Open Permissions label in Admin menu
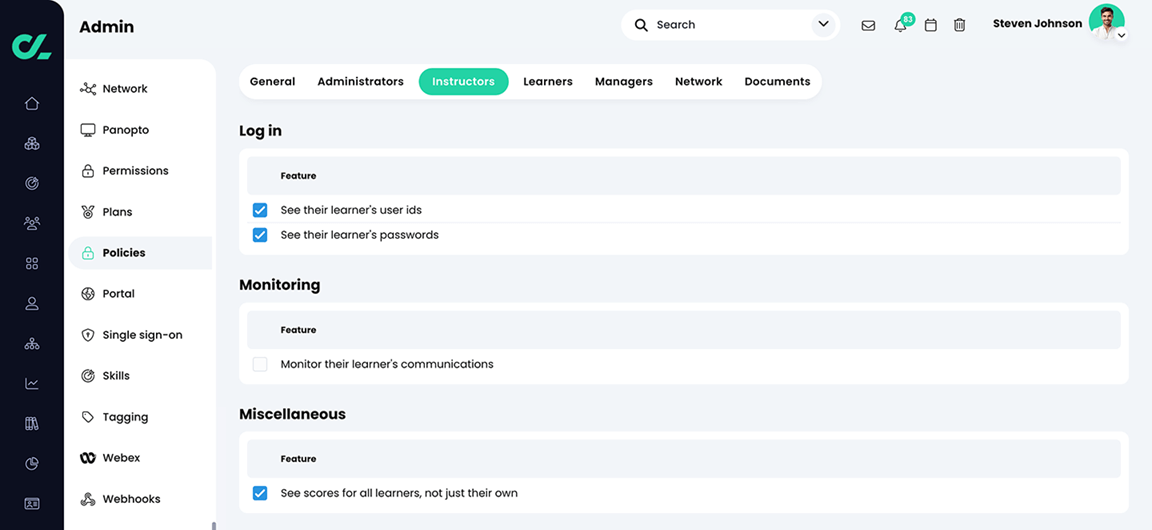This screenshot has height=530, width=1152. click(135, 171)
